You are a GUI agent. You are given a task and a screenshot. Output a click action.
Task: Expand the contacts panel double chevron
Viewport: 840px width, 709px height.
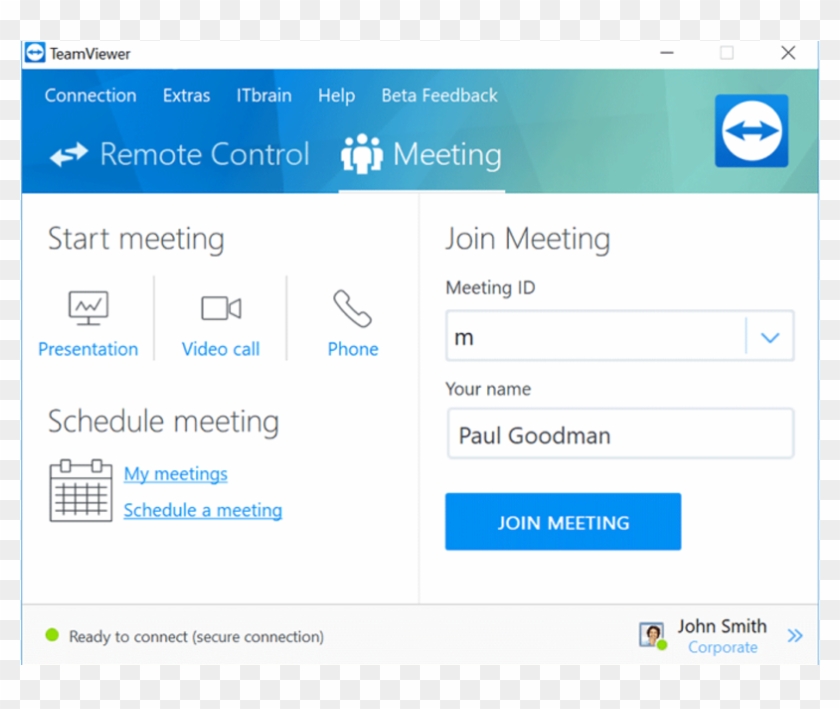click(795, 635)
